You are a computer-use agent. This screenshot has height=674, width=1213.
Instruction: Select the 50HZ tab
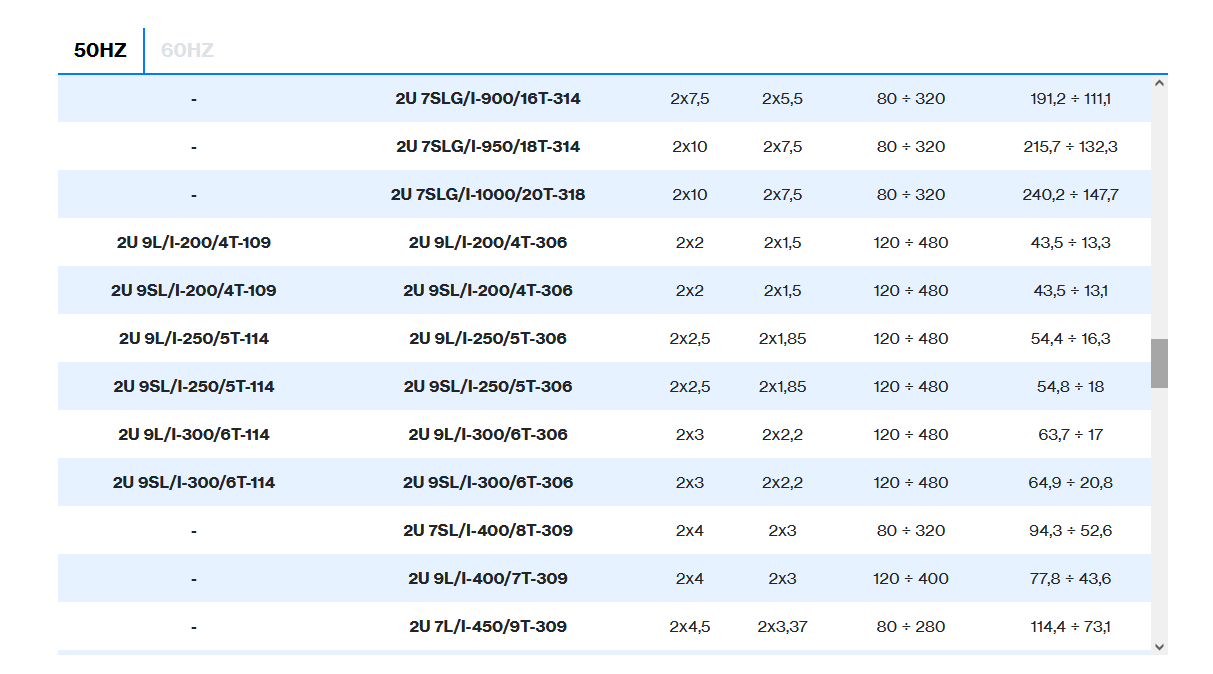click(x=100, y=50)
